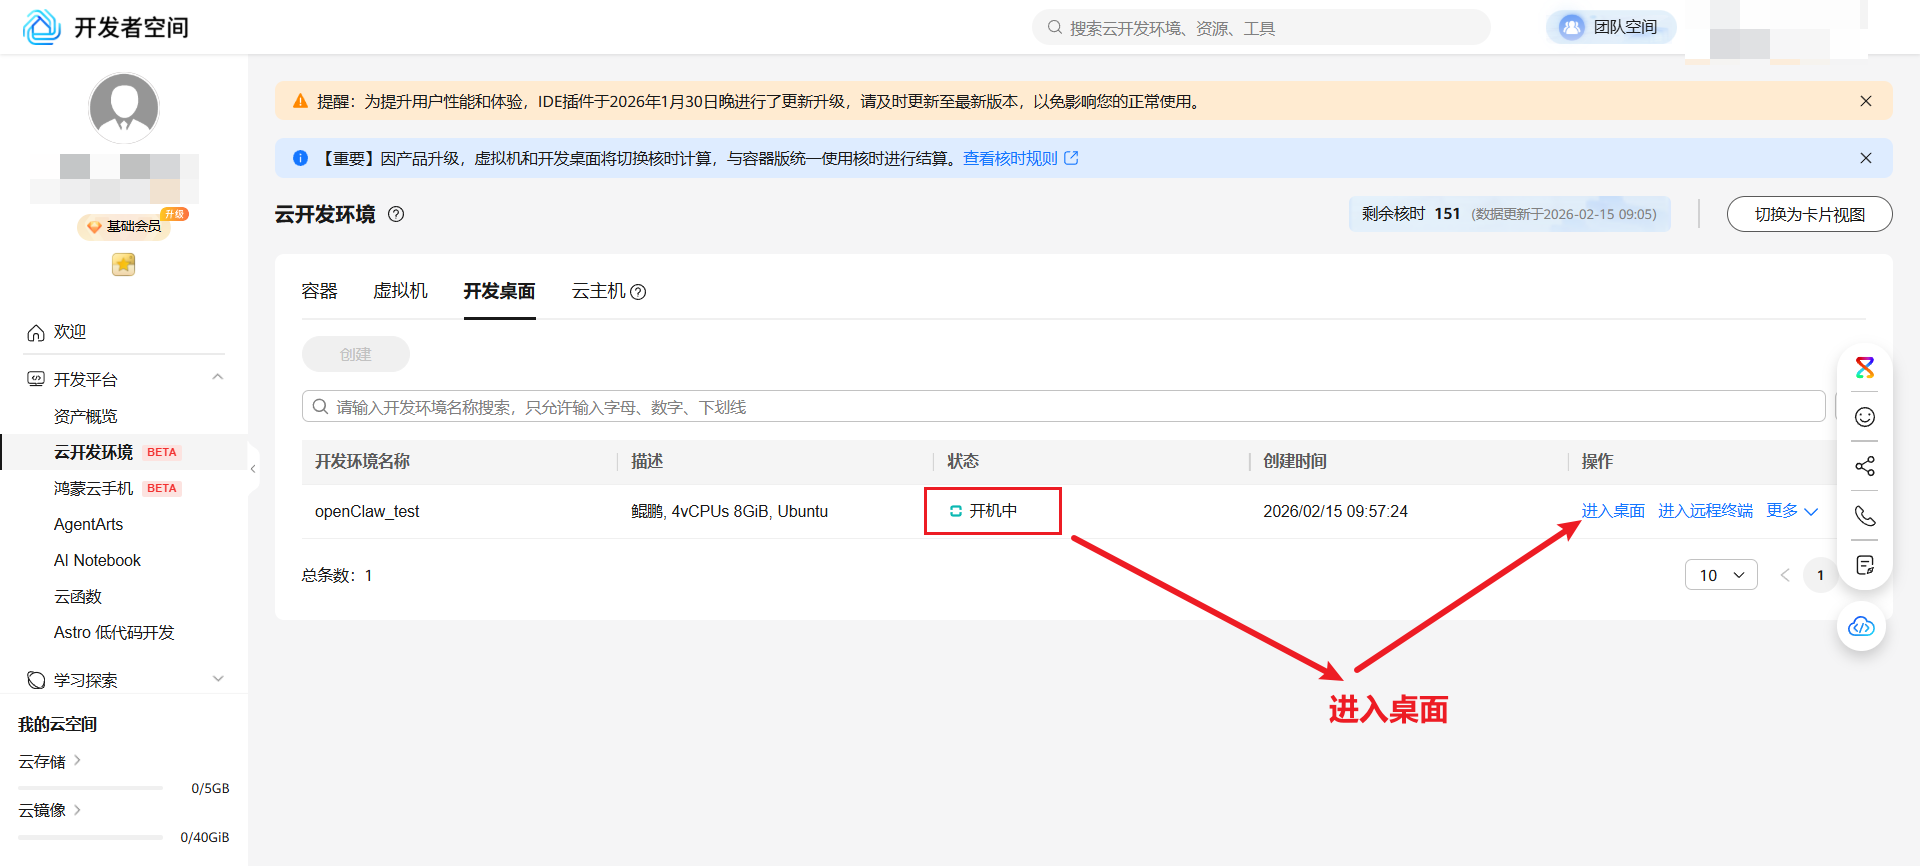
Task: Click the openClaw_test environment name
Action: point(367,511)
